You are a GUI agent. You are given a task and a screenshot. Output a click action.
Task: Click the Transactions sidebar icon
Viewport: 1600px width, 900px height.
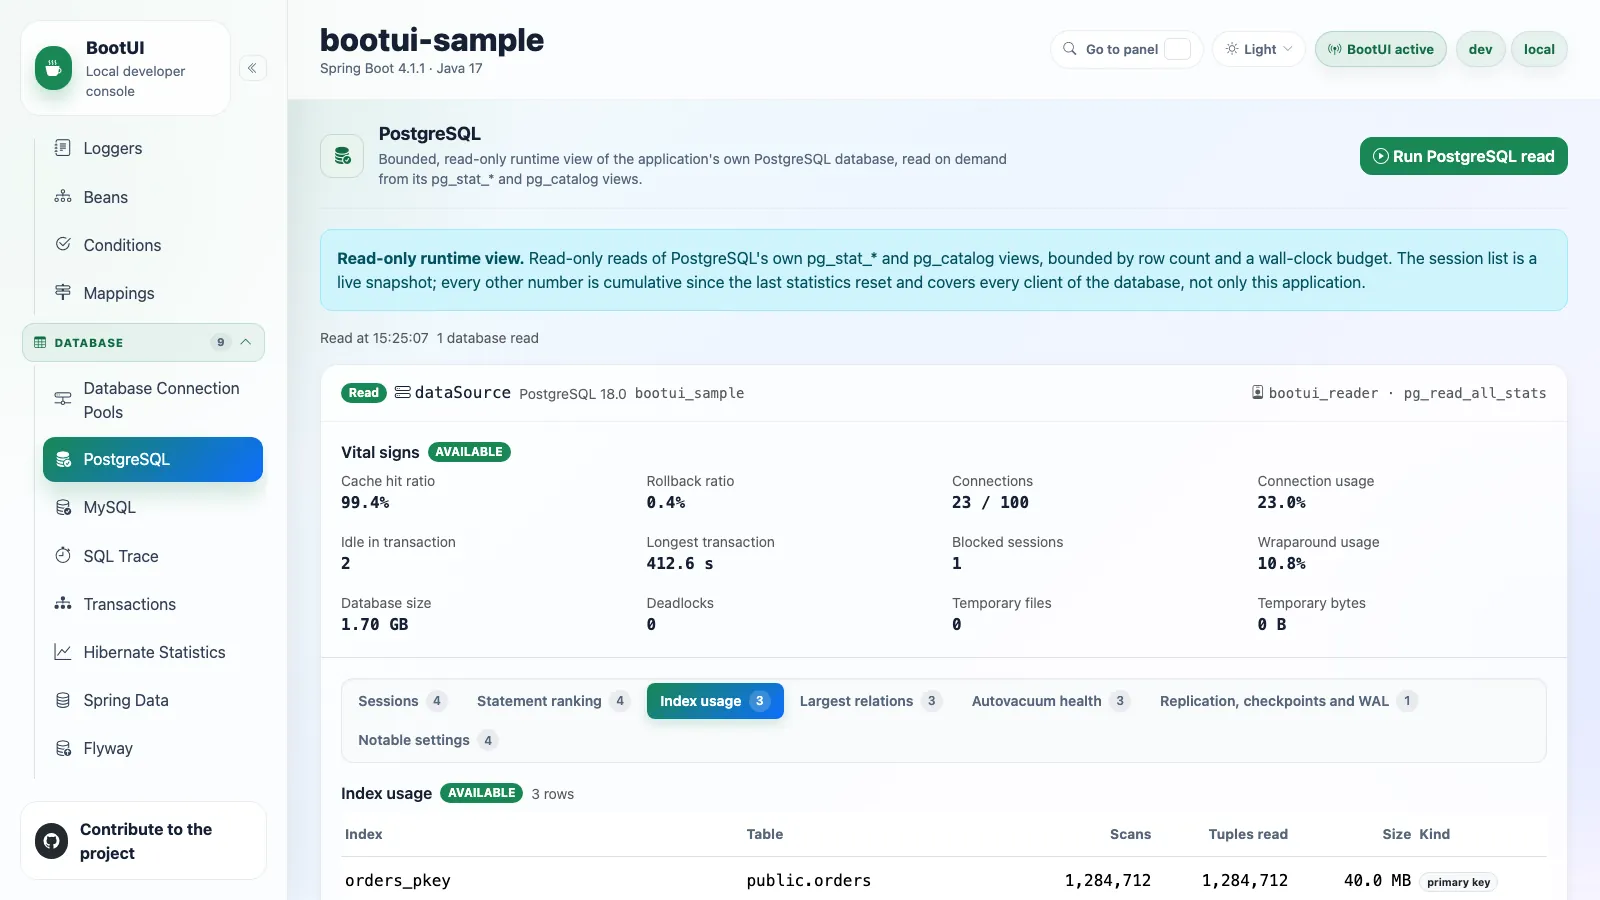[x=63, y=603]
